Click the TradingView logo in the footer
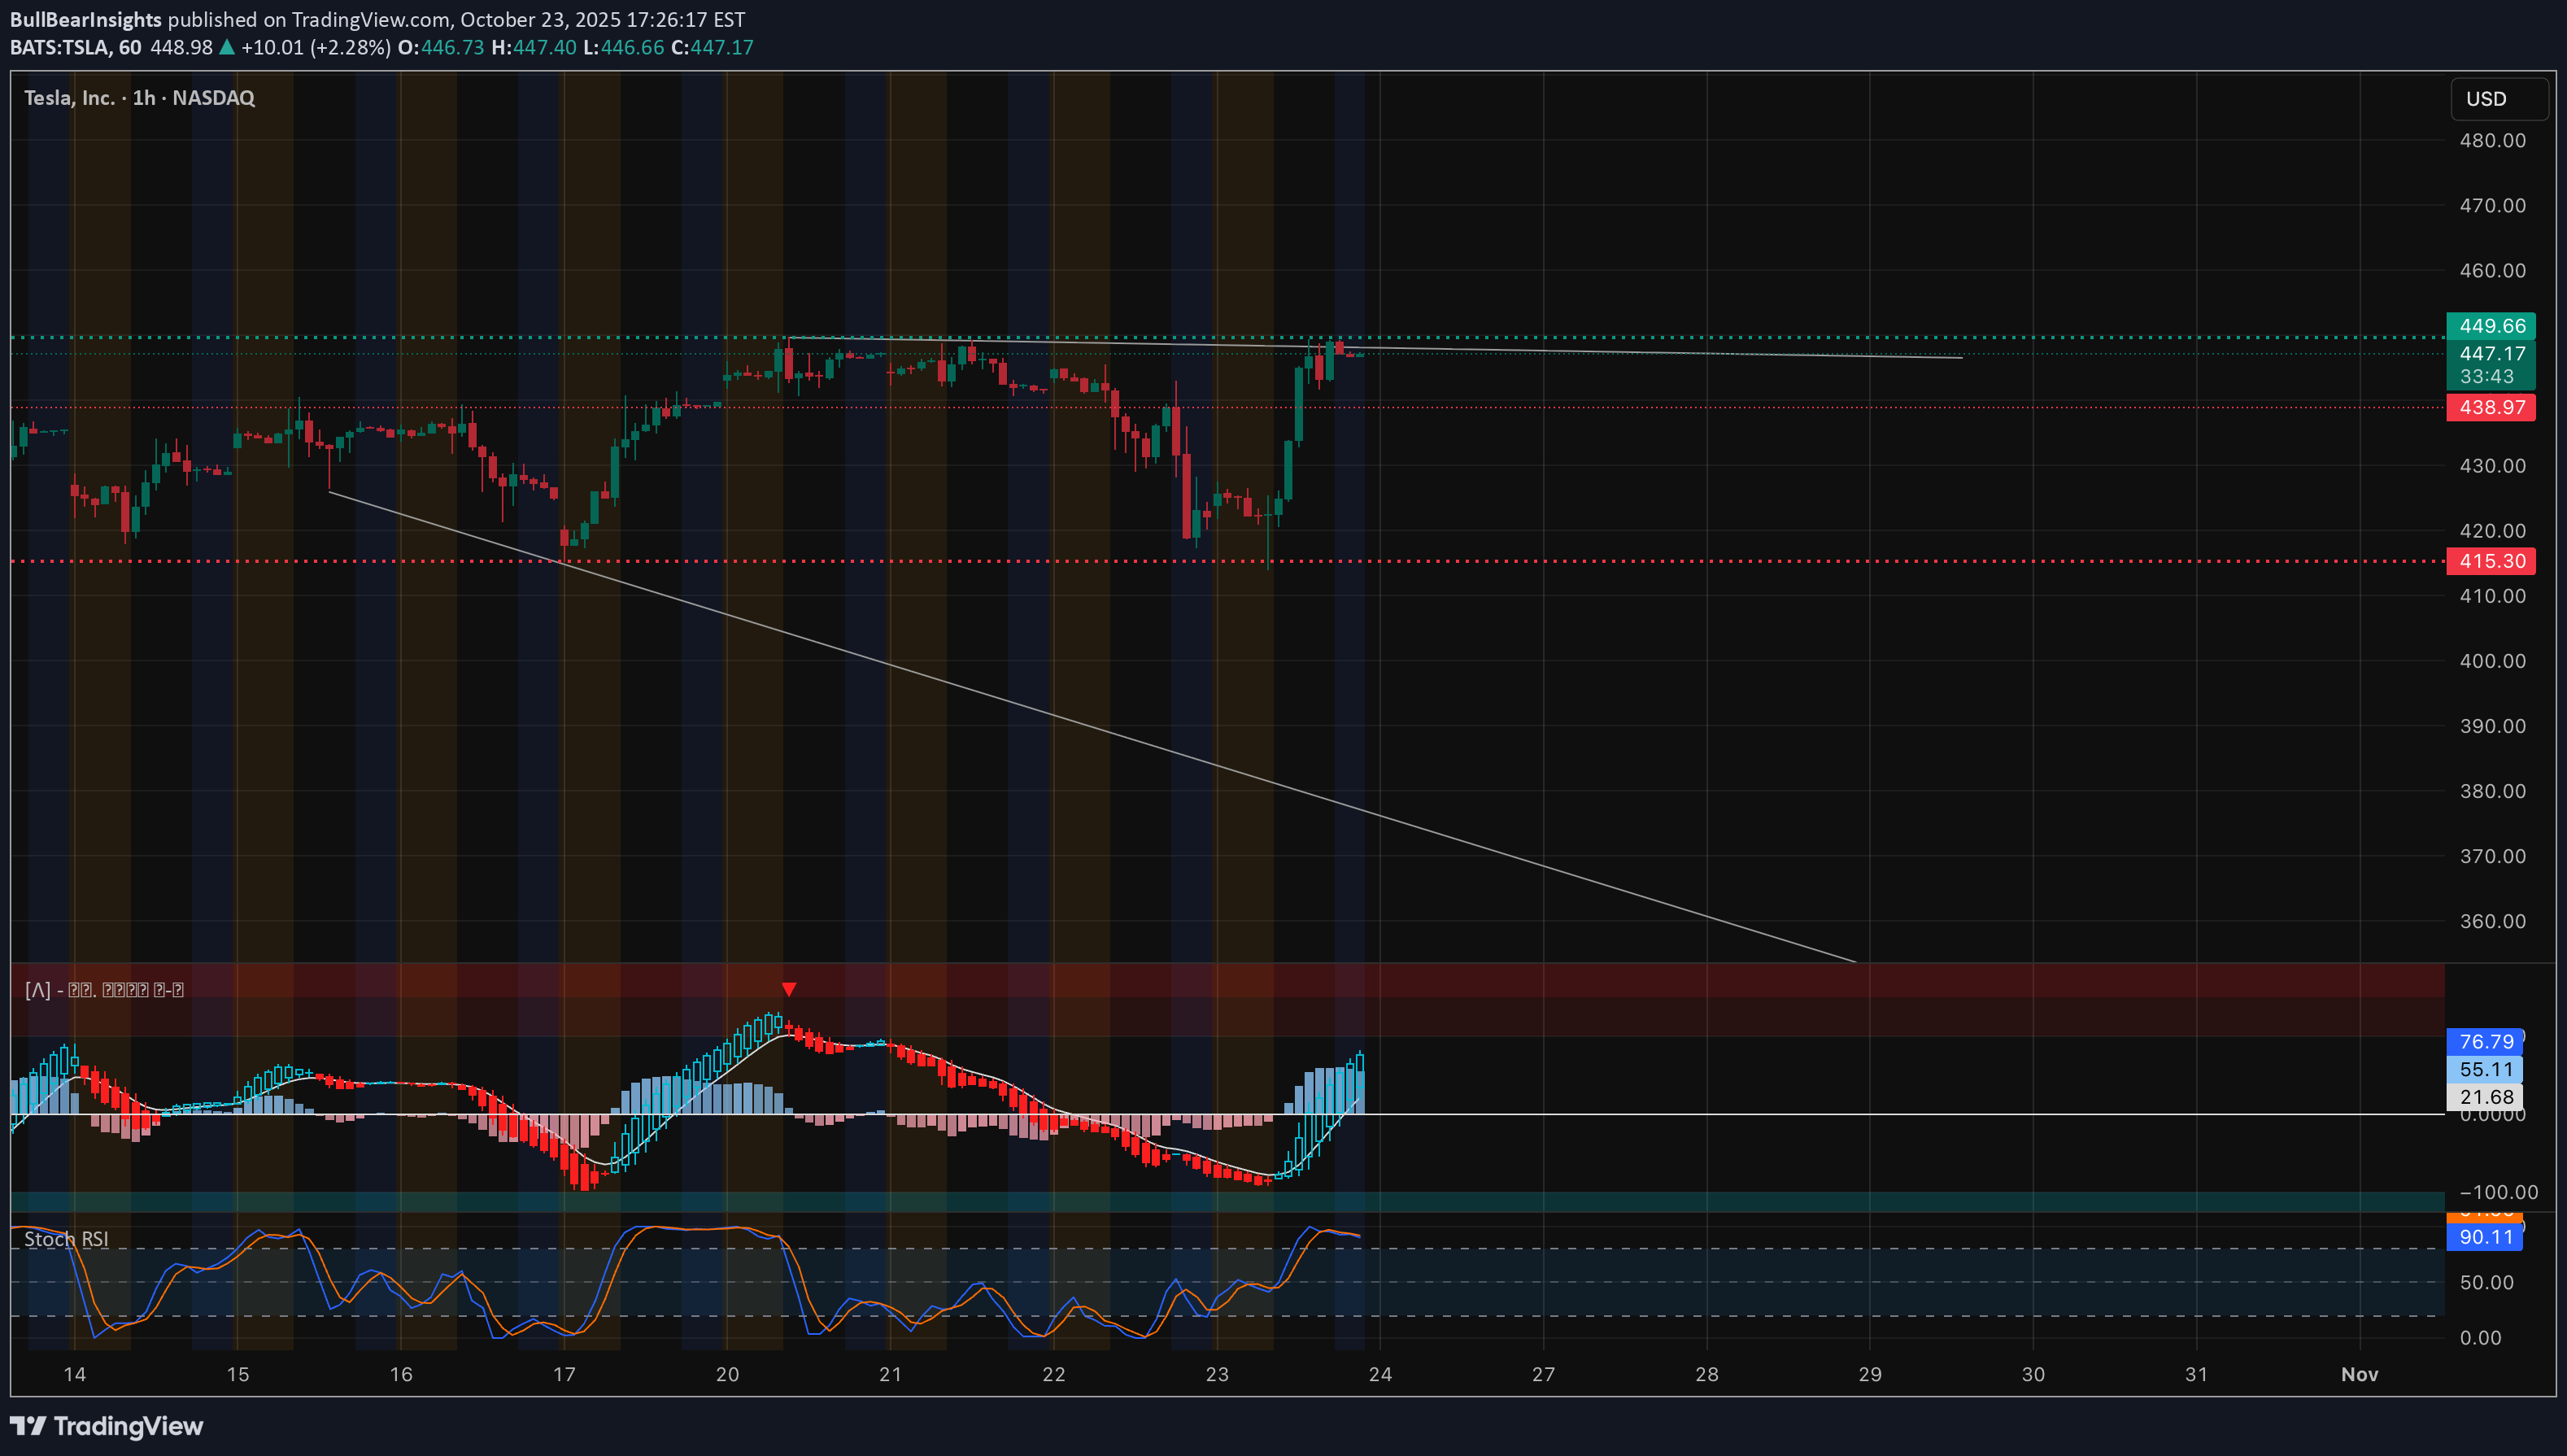Viewport: 2567px width, 1456px height. [x=107, y=1426]
